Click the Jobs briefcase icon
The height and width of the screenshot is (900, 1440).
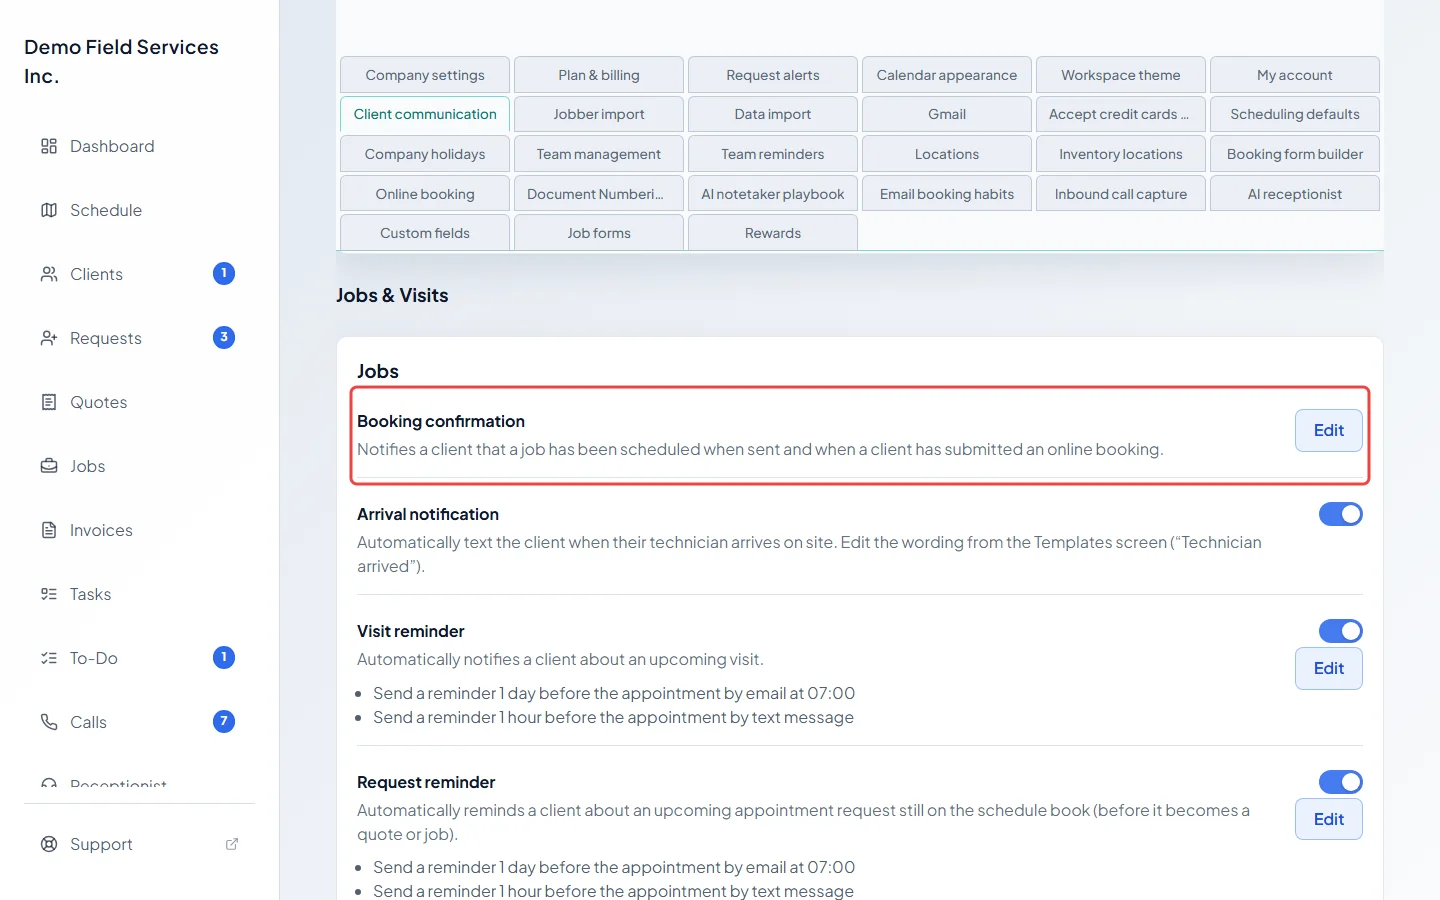coord(49,466)
